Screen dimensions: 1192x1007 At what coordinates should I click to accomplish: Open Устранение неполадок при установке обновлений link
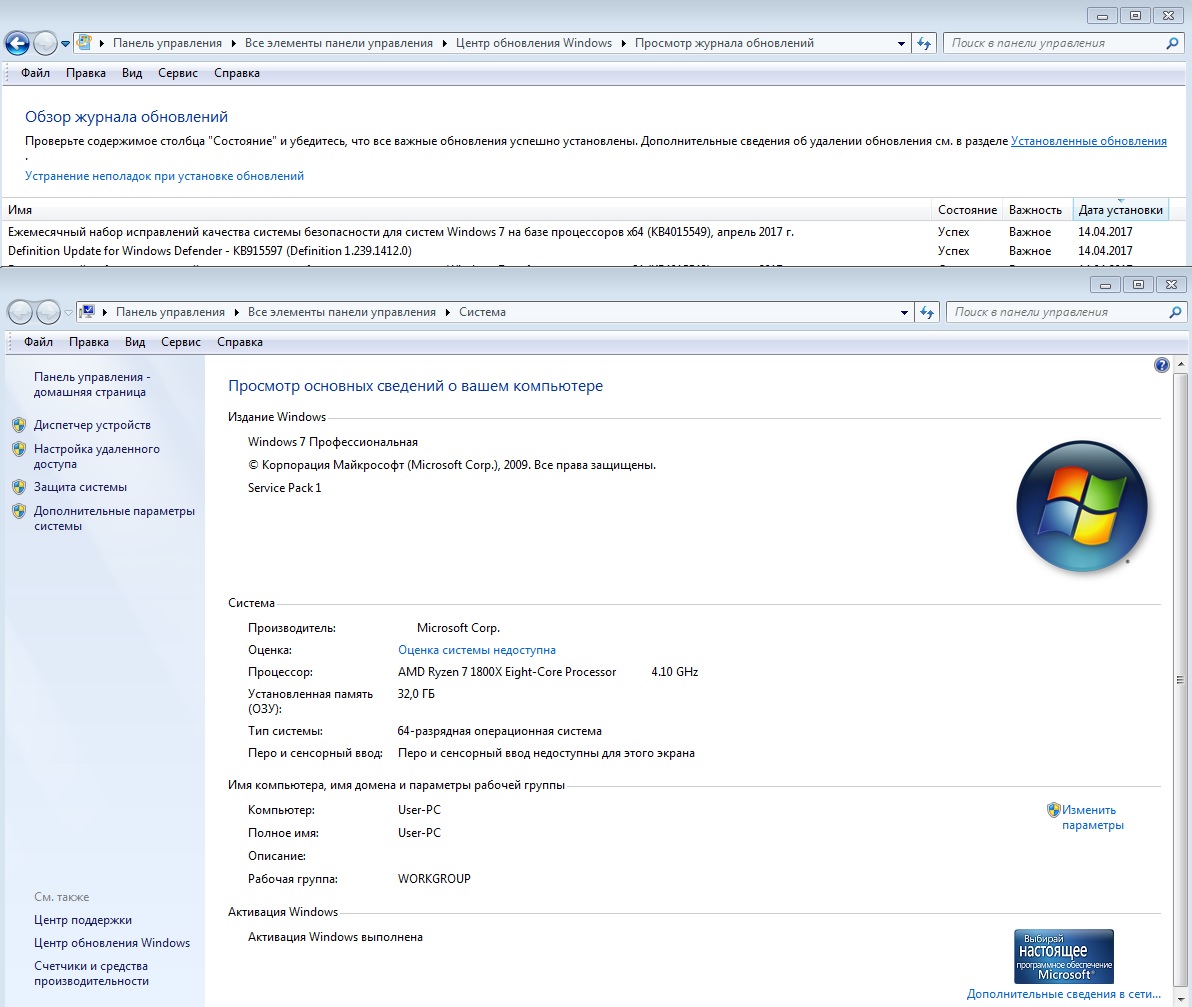(x=164, y=176)
